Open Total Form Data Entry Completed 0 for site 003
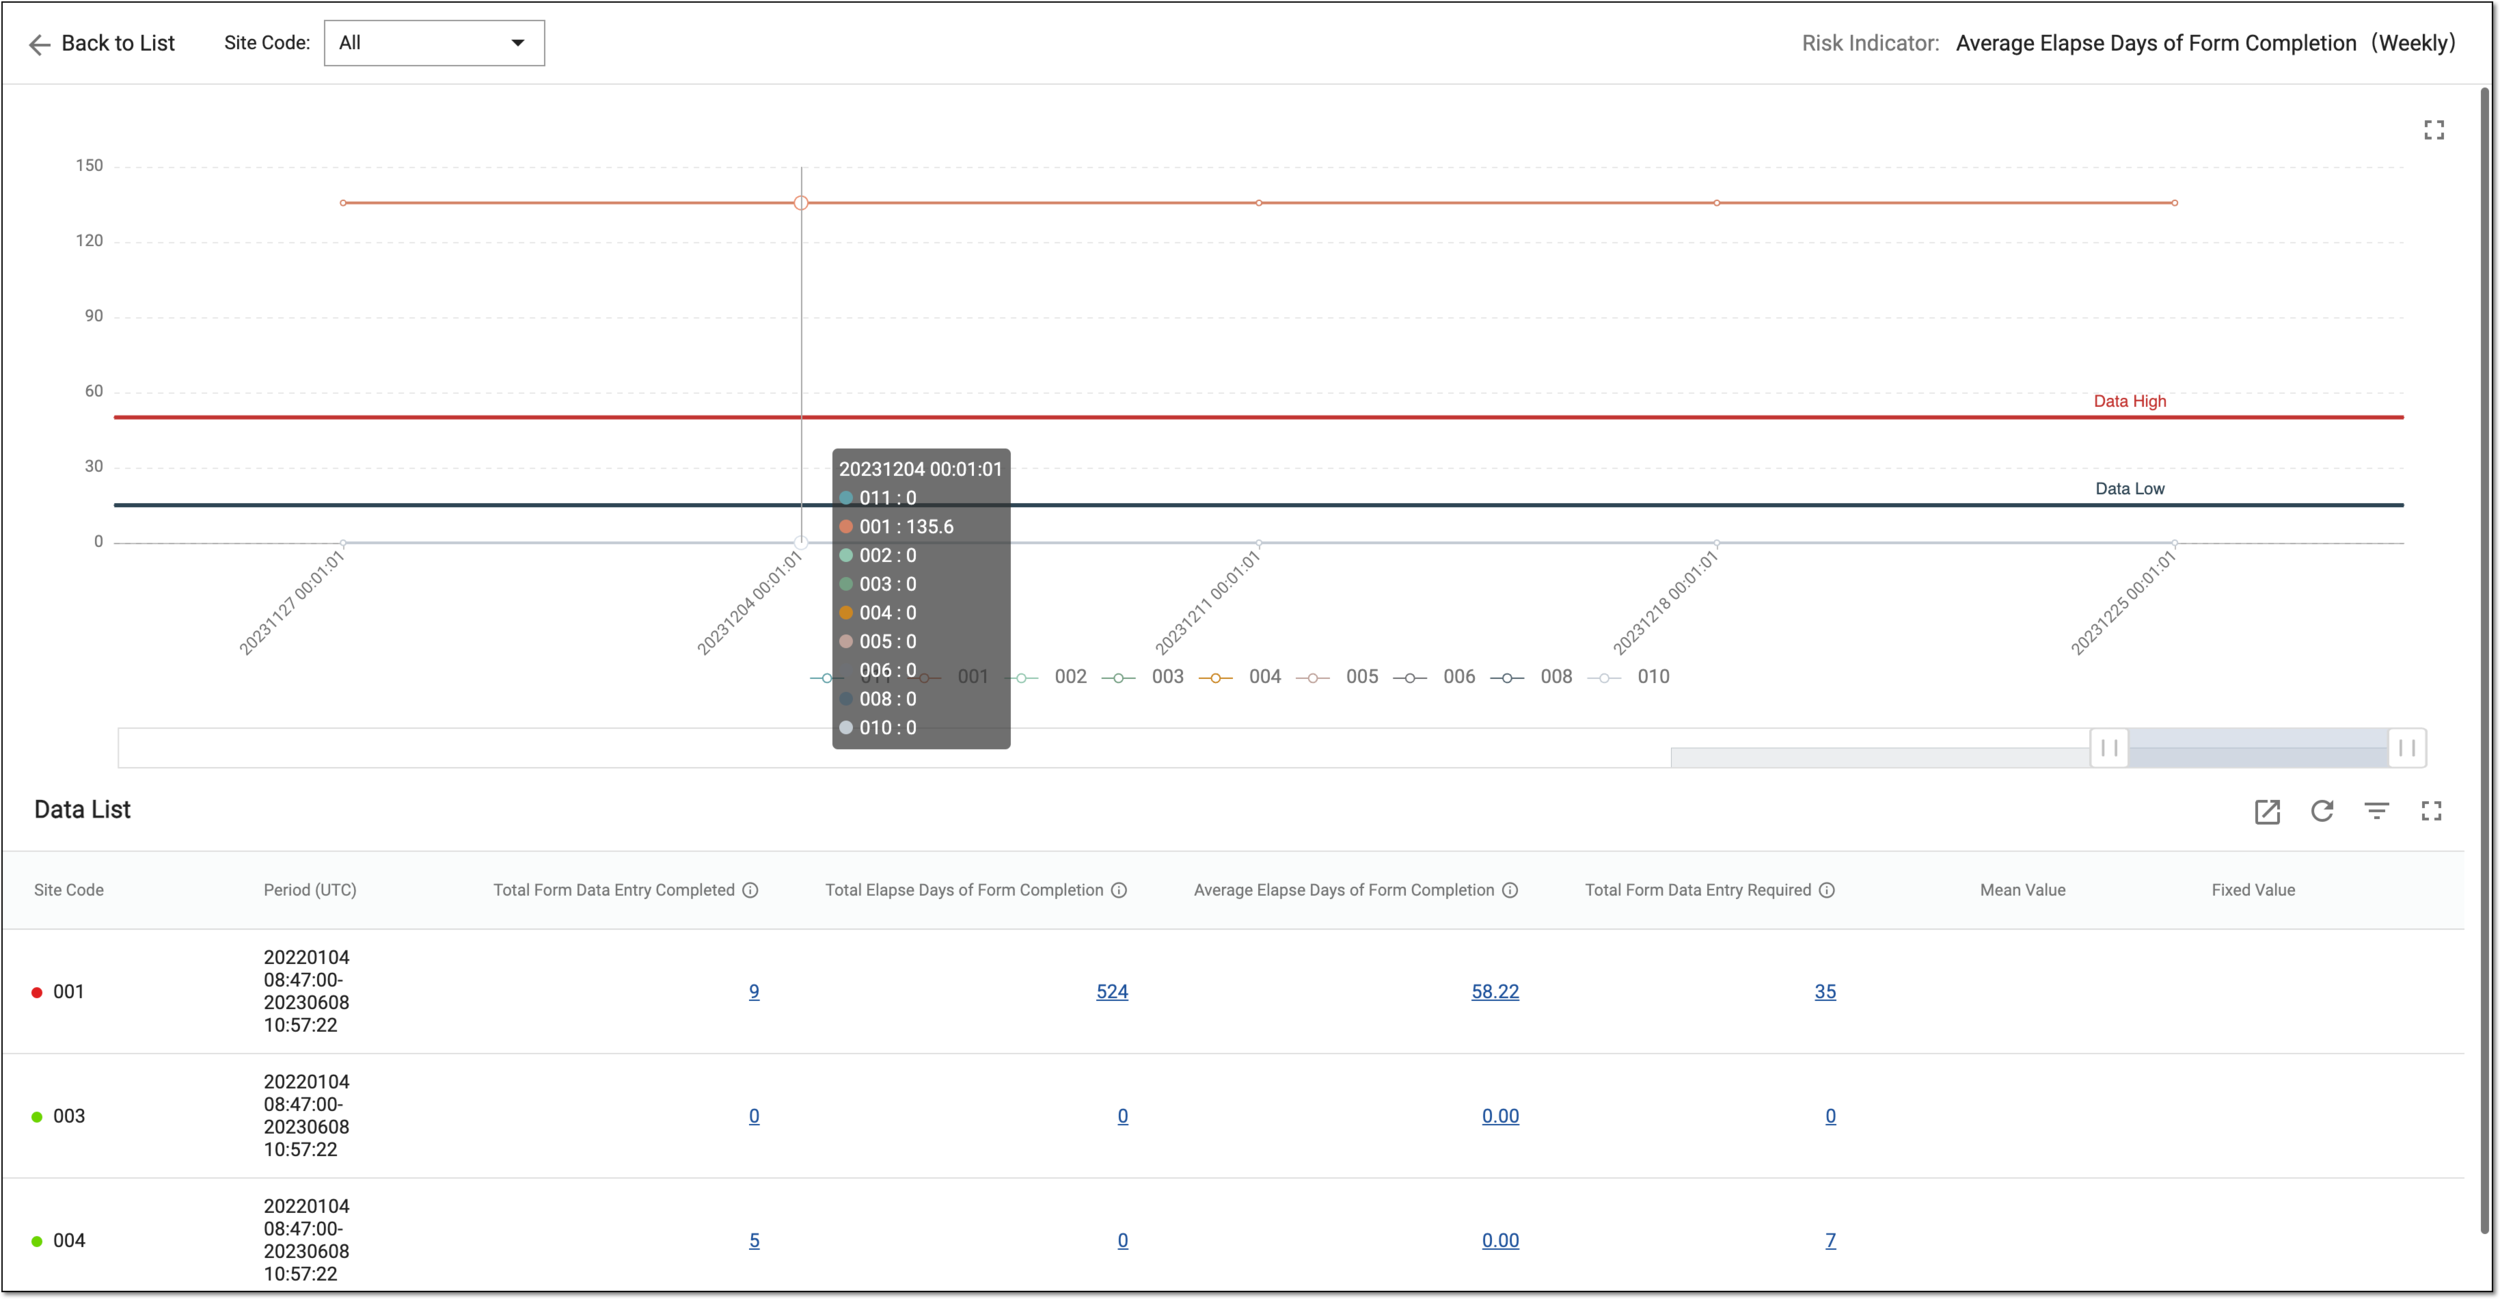Viewport: 2500px width, 1299px height. pos(754,1117)
